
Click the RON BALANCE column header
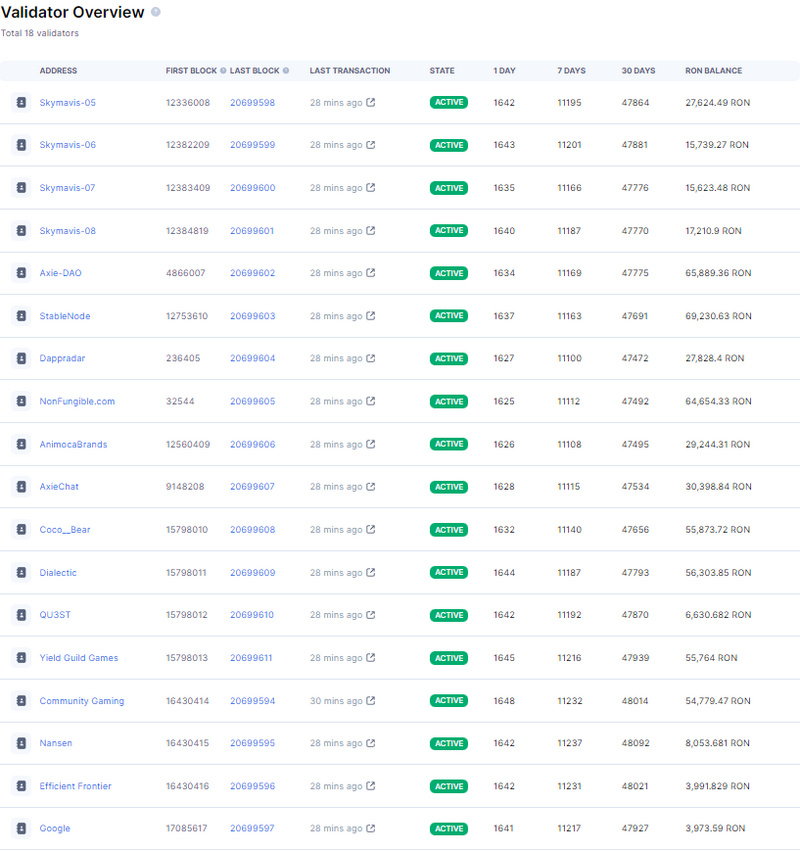pos(713,71)
